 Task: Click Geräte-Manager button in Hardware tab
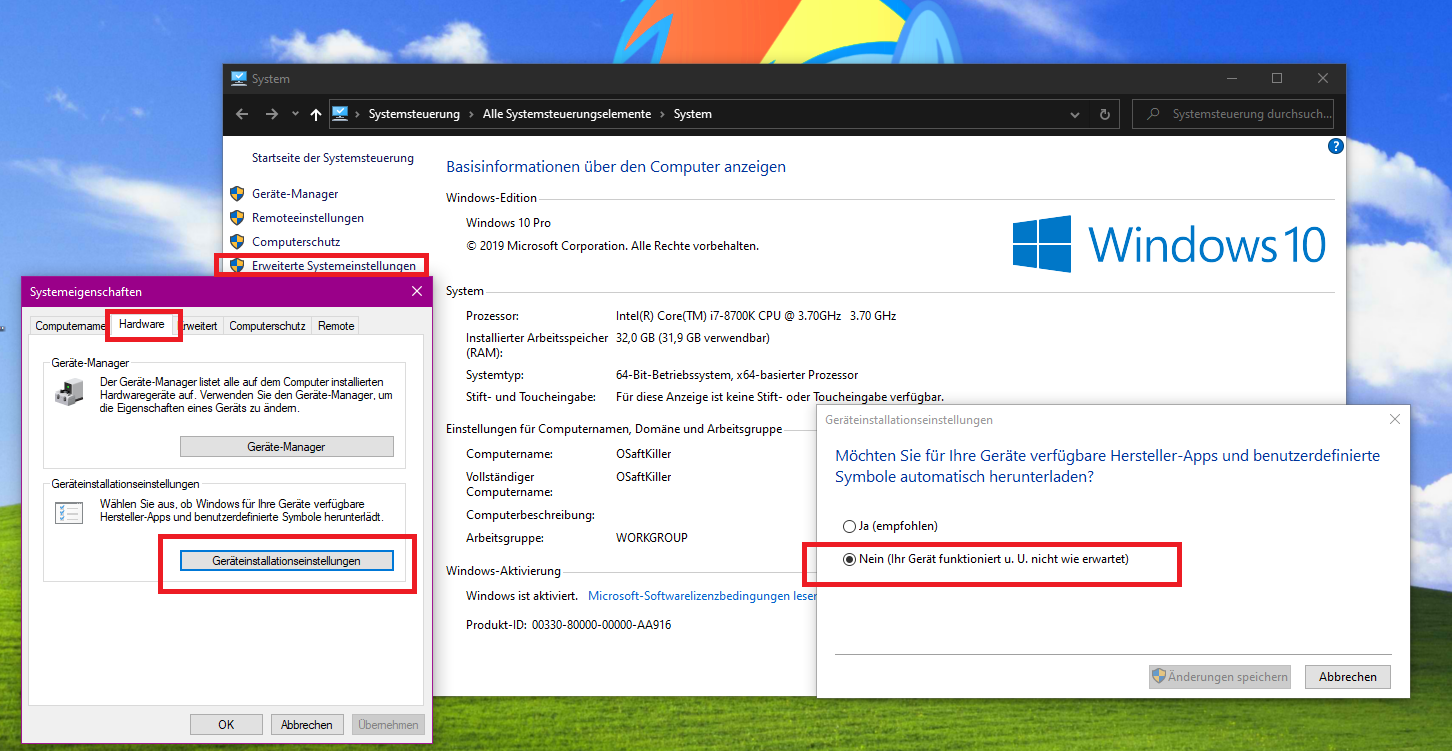pos(287,447)
